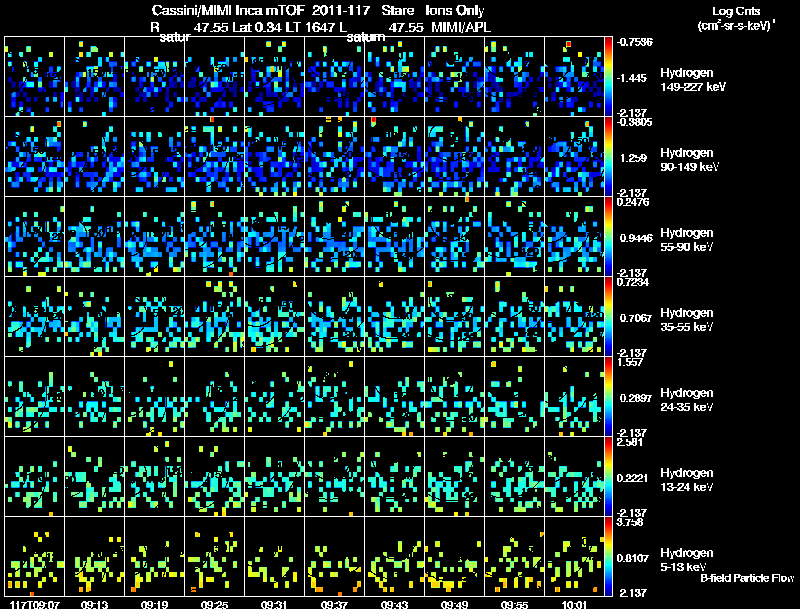This screenshot has height=609, width=800.
Task: Click the 'Hydrogen 55-90 keV' label
Action: (687, 240)
